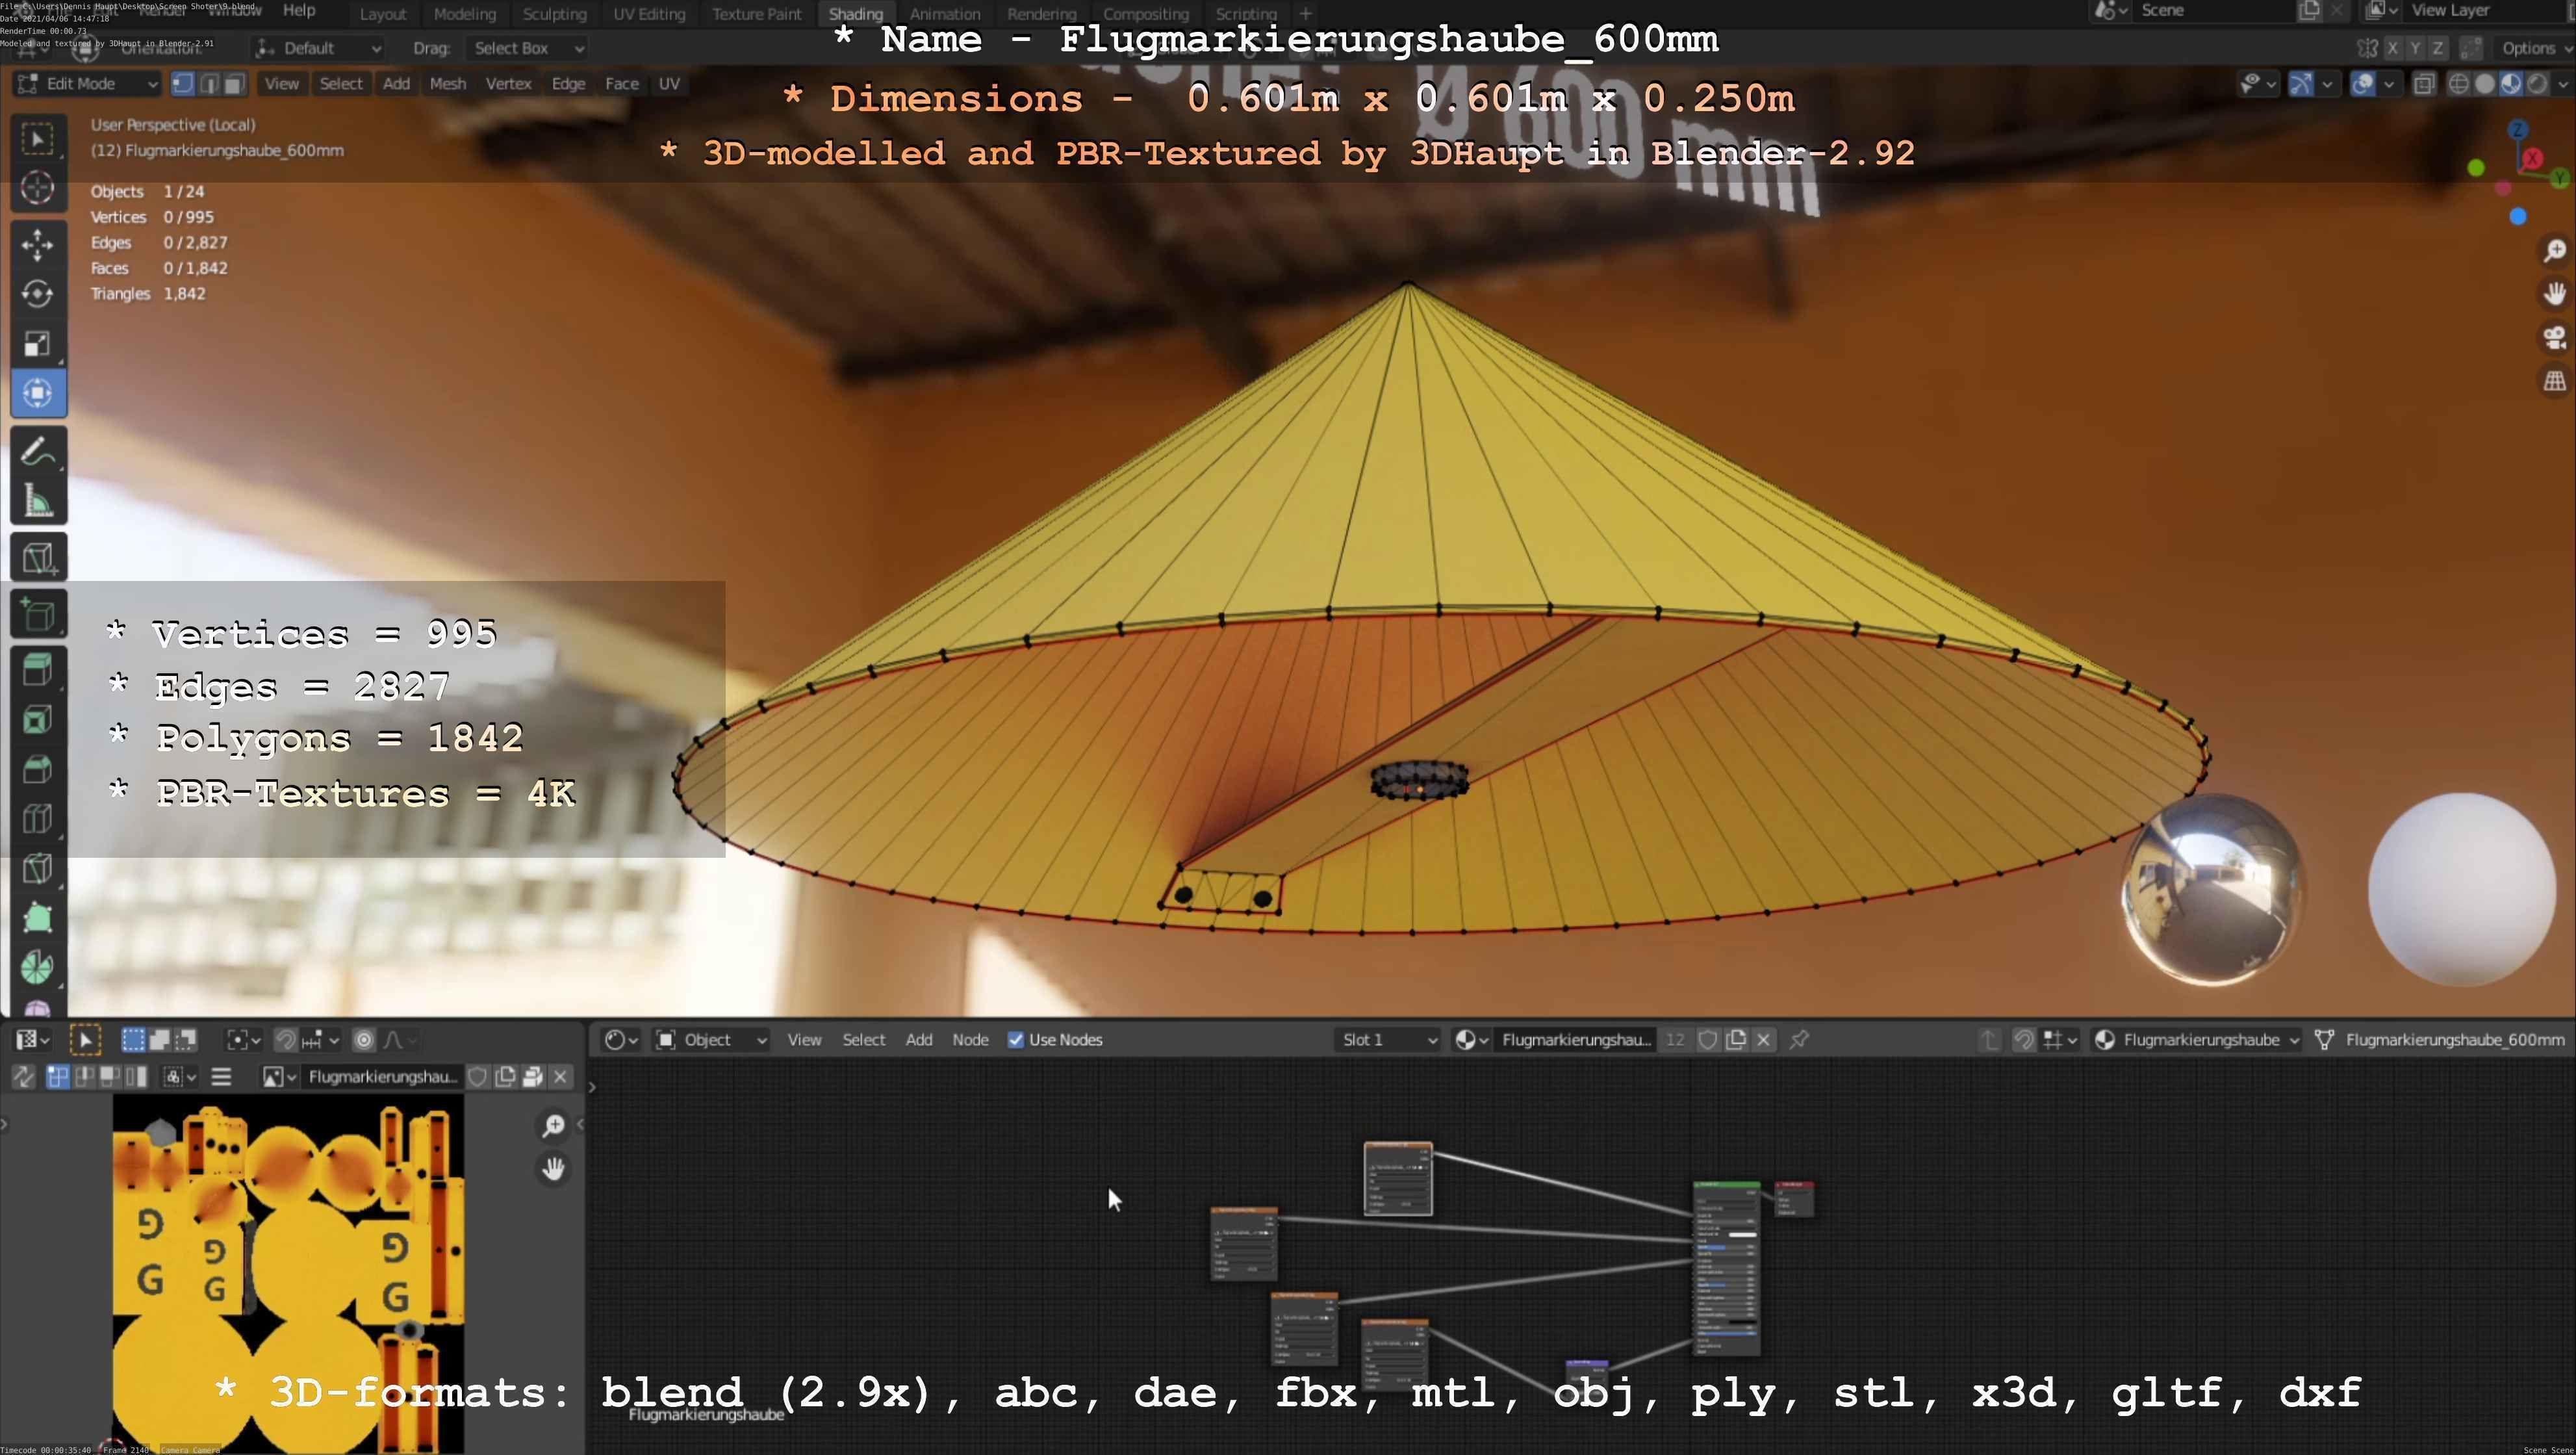Enable vertex select mode
The image size is (2576, 1455).
pos(183,84)
